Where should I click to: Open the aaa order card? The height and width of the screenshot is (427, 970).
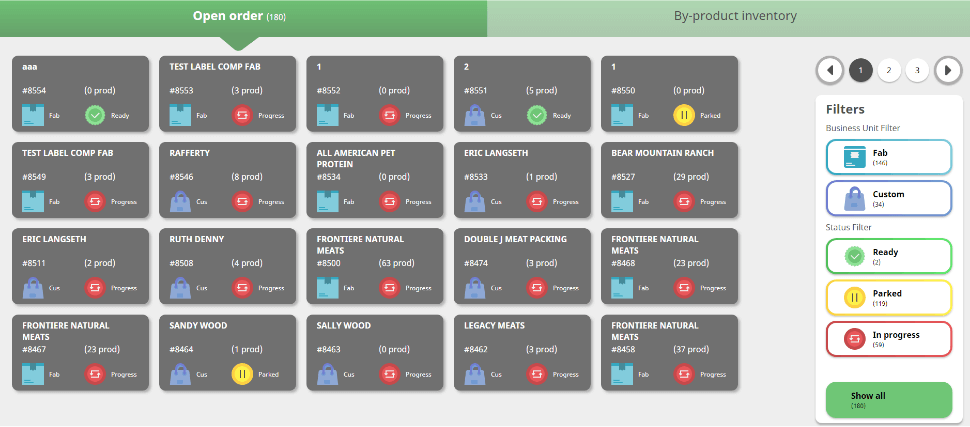[x=80, y=94]
